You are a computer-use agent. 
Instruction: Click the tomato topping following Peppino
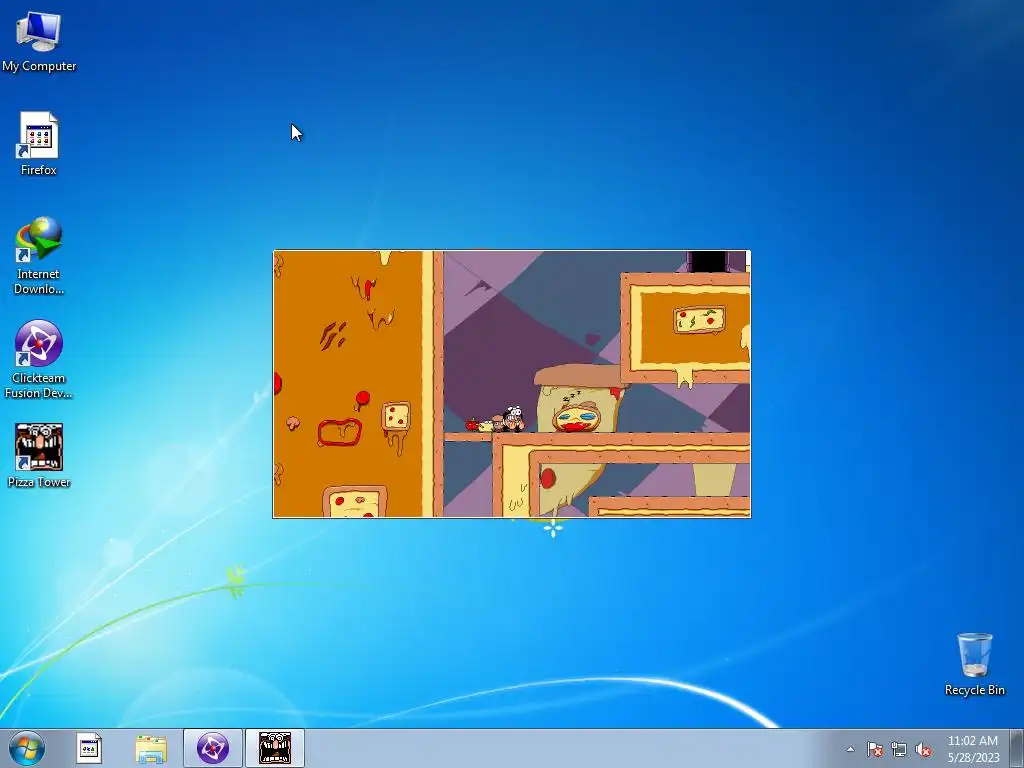tap(472, 424)
